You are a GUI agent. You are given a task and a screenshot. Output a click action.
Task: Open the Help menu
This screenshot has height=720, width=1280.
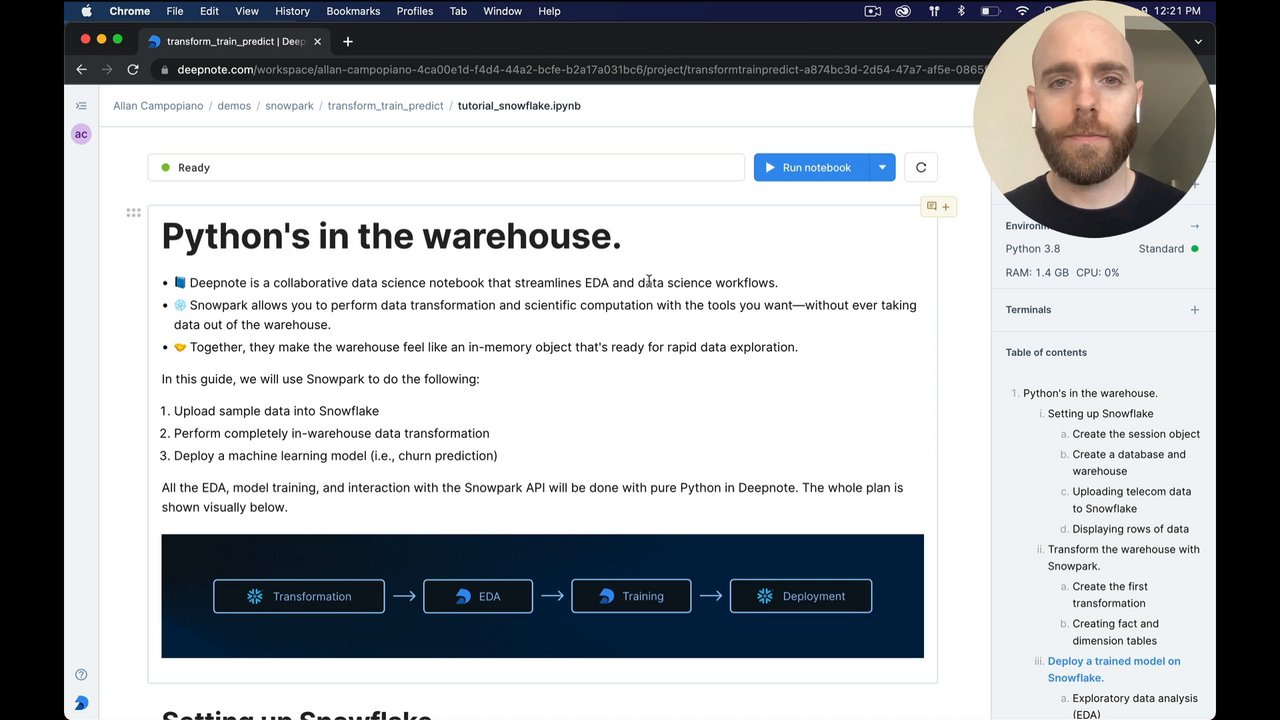click(x=549, y=11)
